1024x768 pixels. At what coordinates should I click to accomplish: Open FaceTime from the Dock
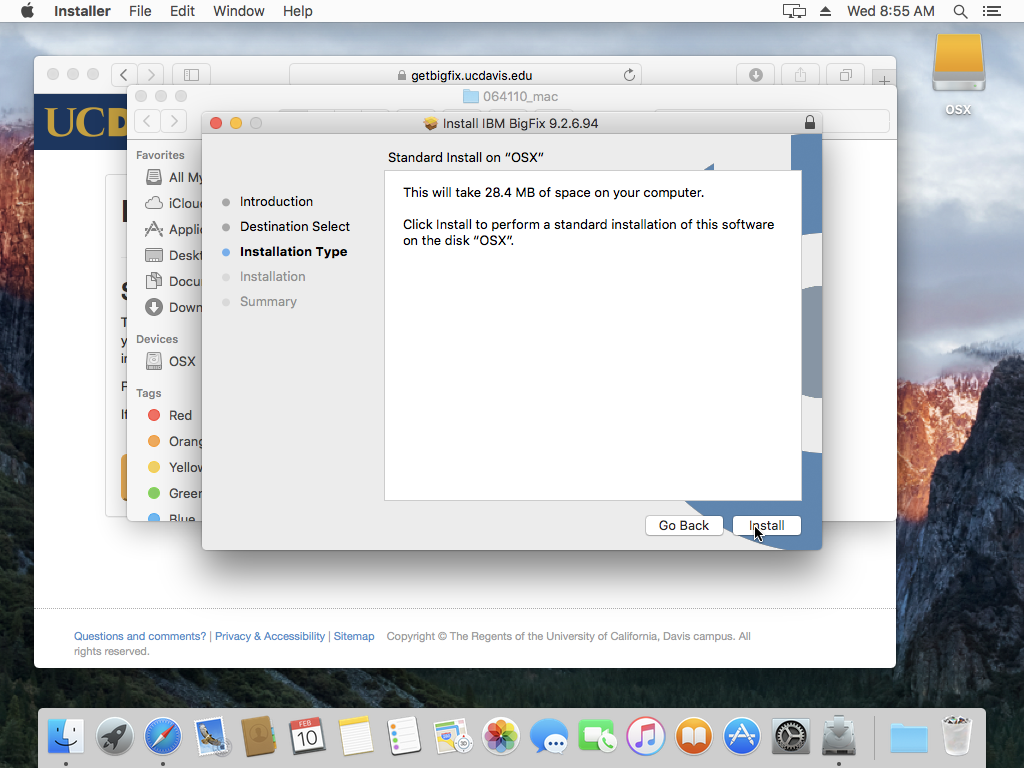[x=597, y=737]
